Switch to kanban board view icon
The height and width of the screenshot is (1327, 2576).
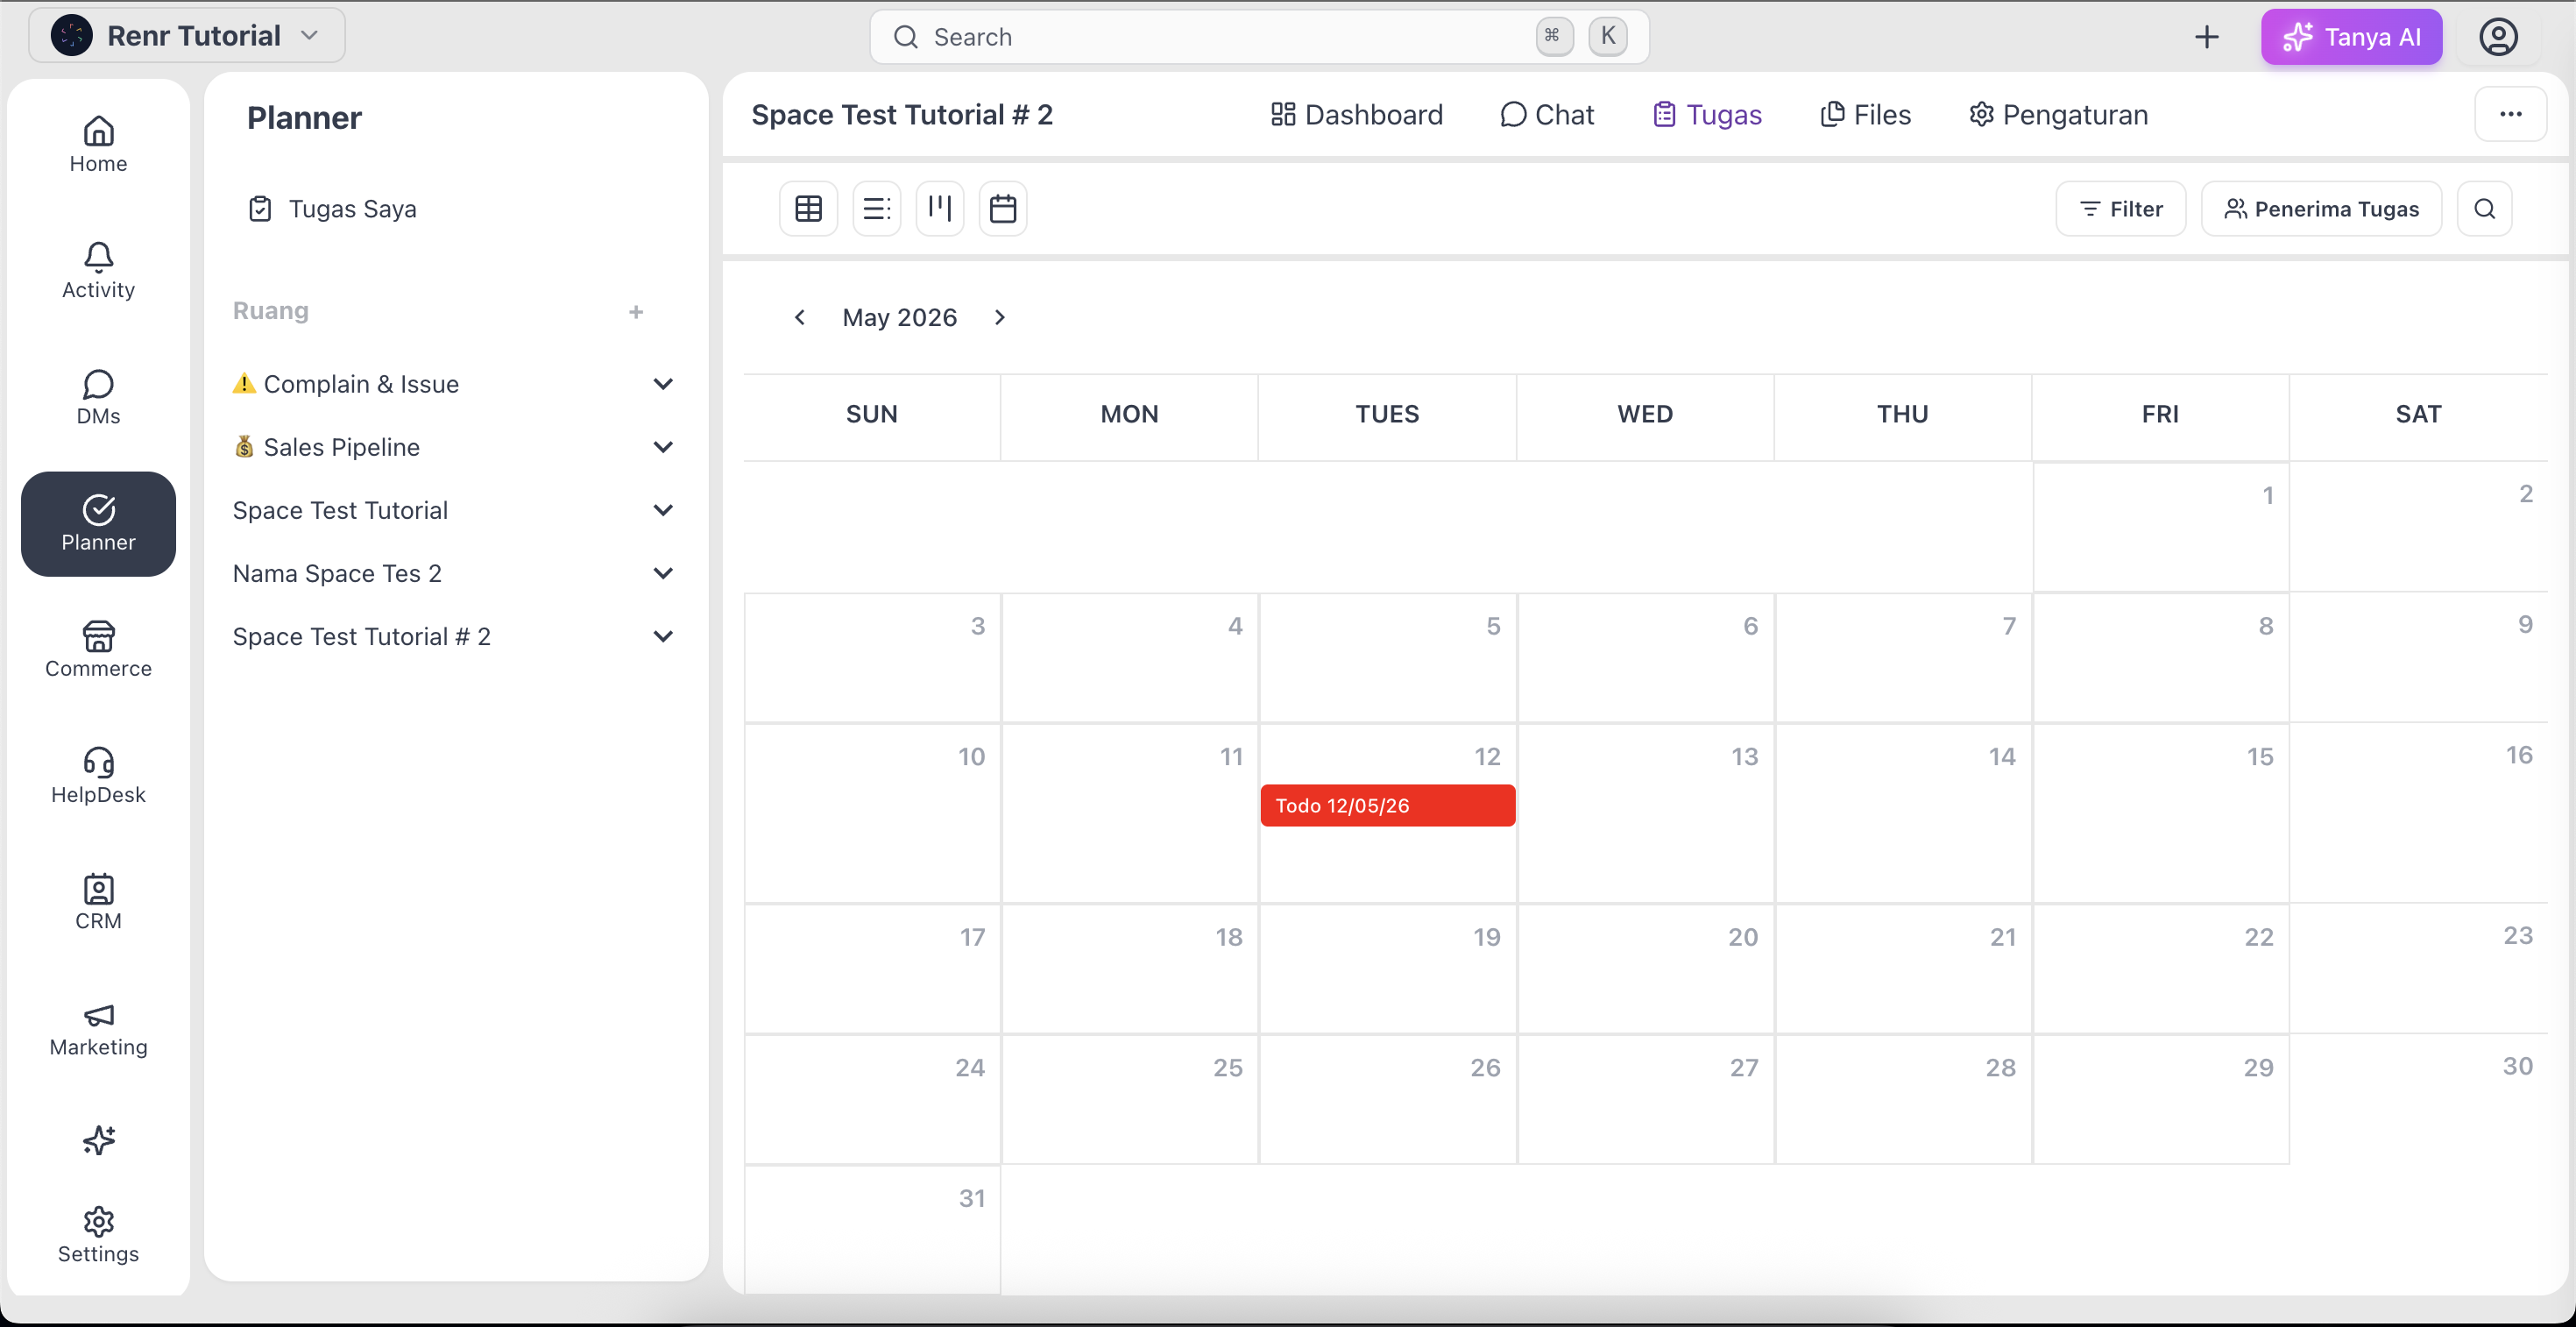(940, 209)
